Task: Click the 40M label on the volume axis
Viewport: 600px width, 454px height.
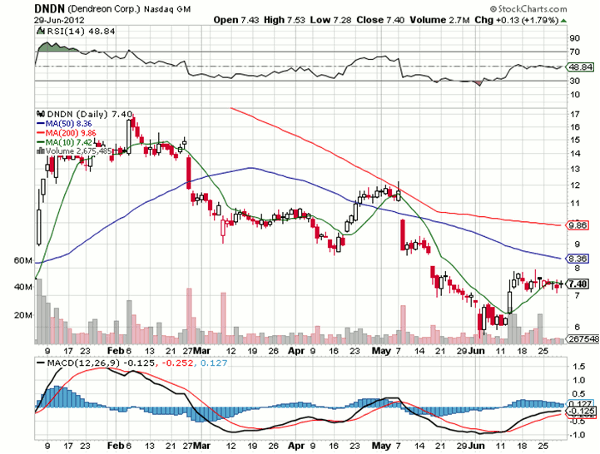Action: click(x=23, y=287)
